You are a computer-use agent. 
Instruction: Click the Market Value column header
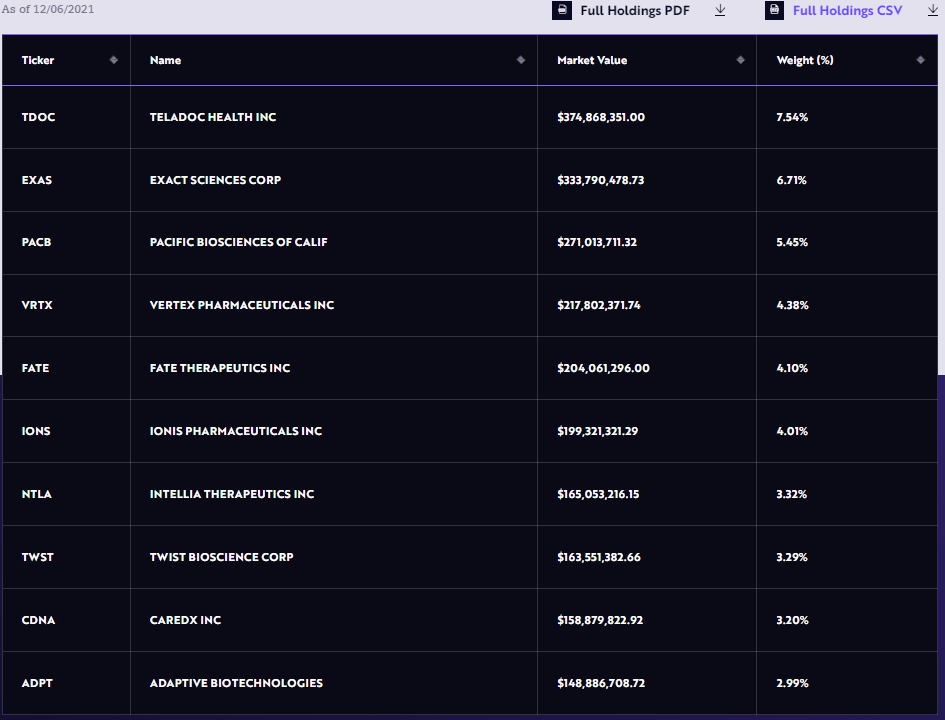(x=592, y=60)
